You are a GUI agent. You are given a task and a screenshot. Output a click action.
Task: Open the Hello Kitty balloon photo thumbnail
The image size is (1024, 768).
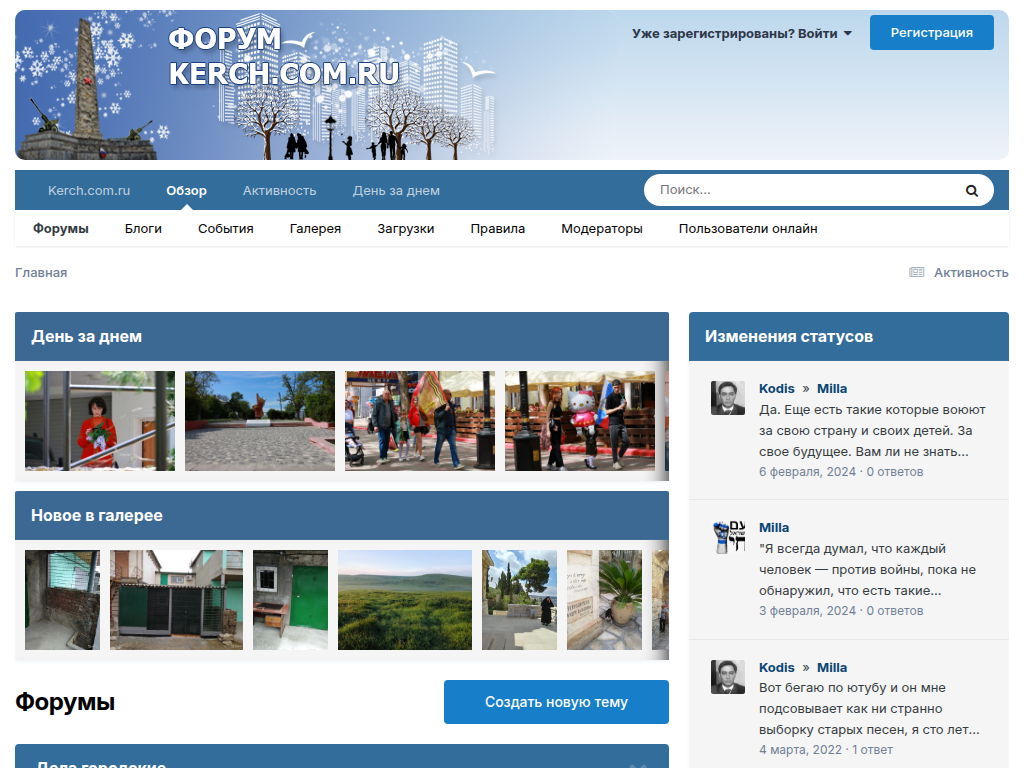(x=579, y=421)
